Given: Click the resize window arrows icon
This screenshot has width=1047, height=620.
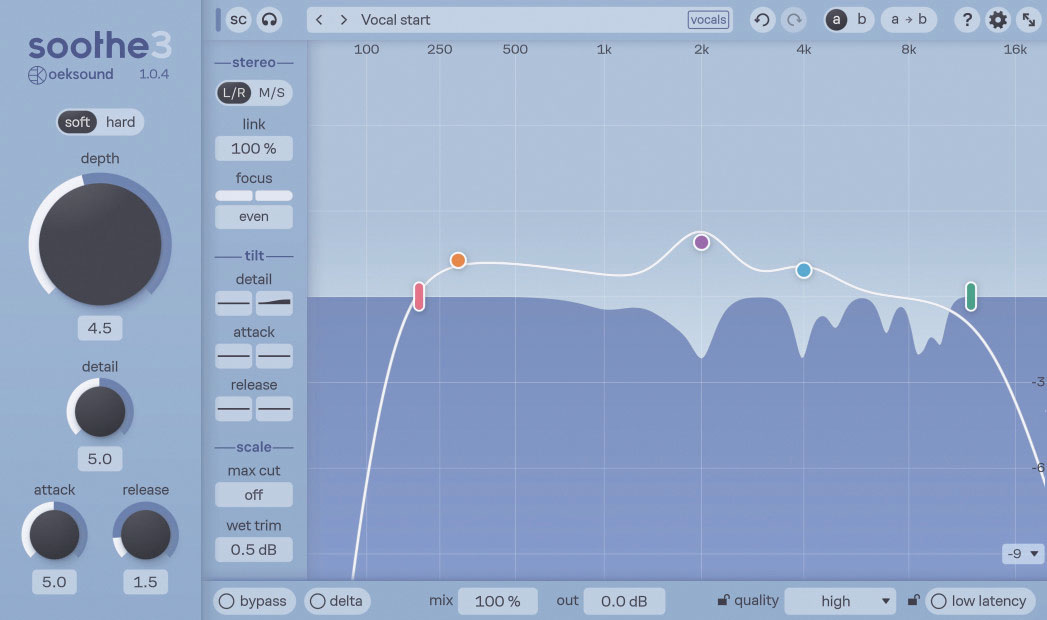Looking at the screenshot, I should (1029, 20).
